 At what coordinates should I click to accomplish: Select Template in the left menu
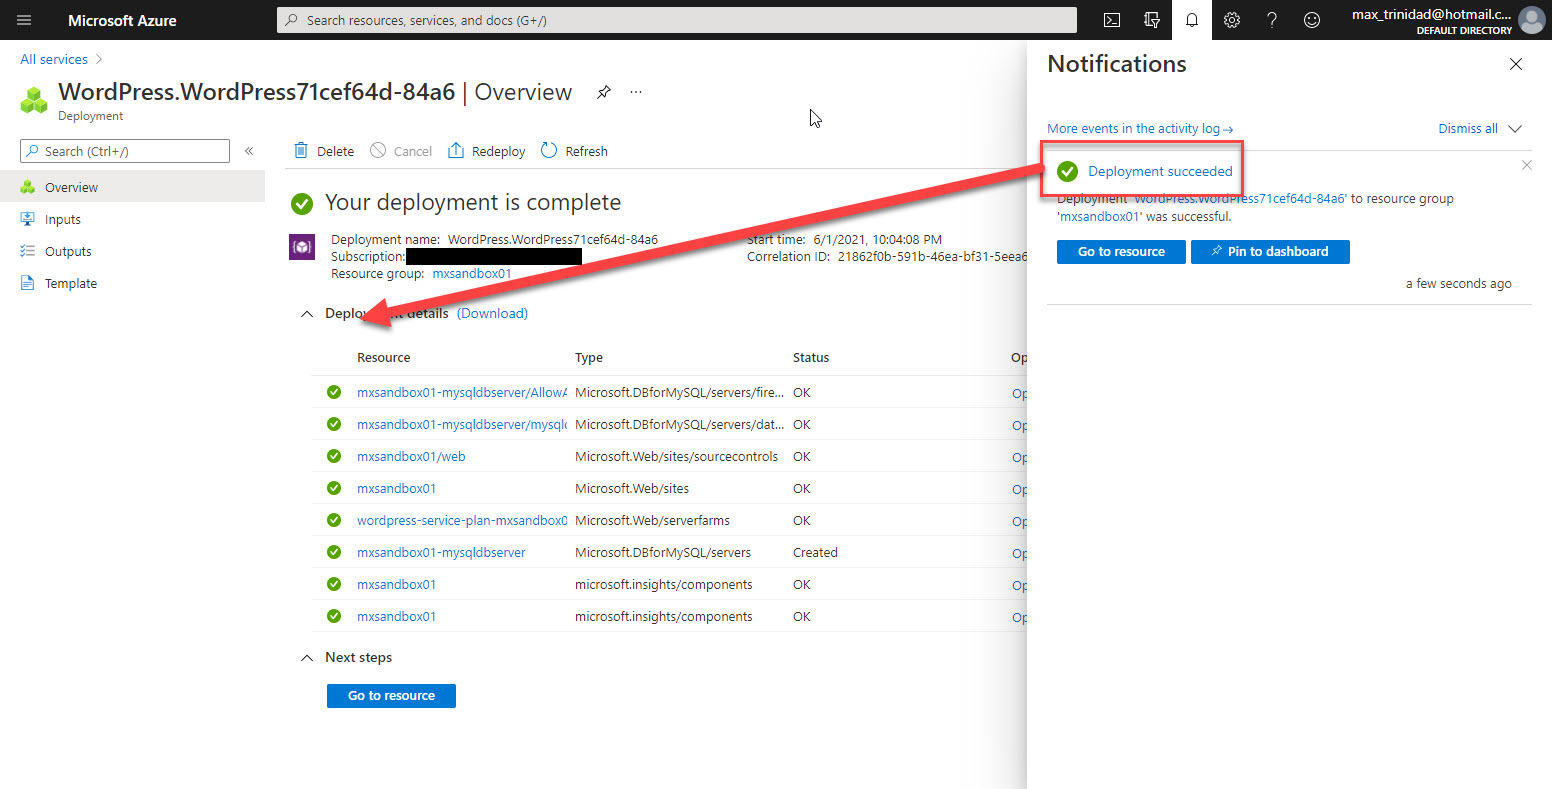click(x=132, y=283)
